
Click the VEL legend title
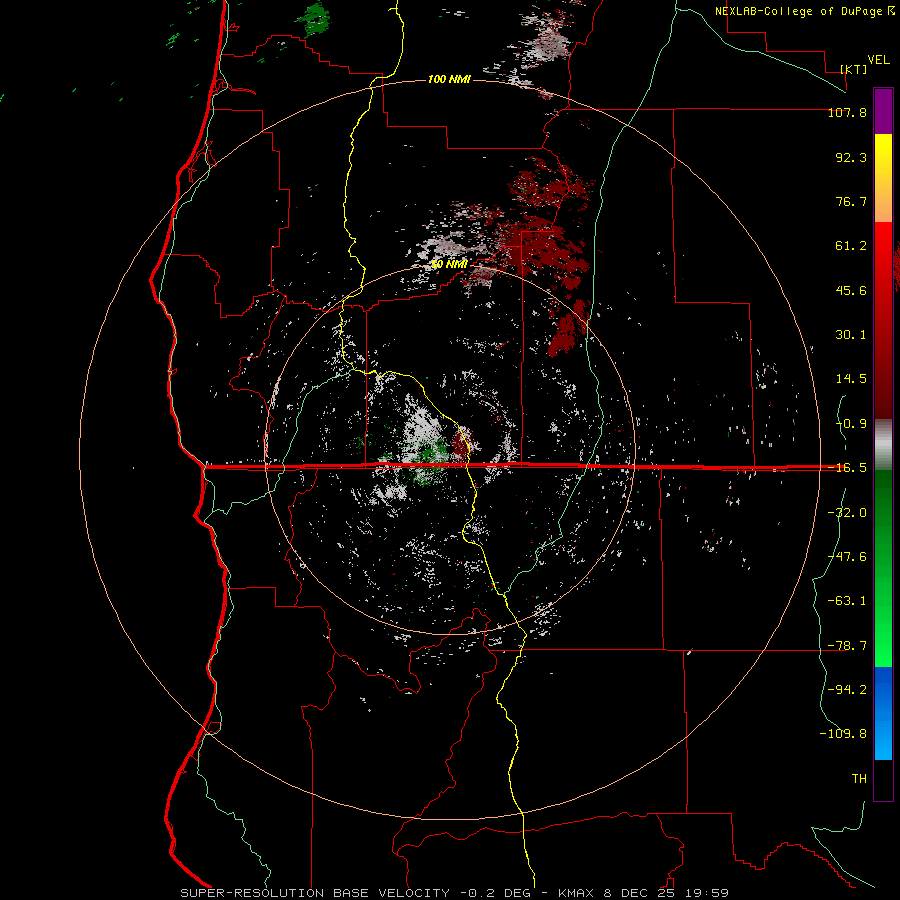(878, 60)
